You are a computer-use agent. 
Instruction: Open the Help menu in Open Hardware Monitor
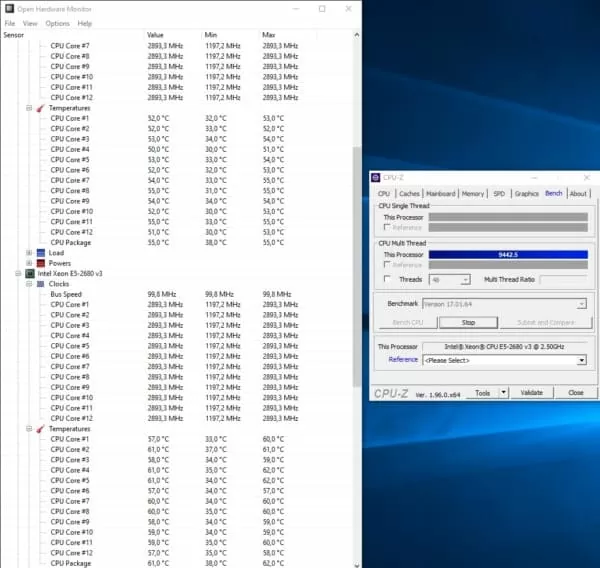point(85,23)
